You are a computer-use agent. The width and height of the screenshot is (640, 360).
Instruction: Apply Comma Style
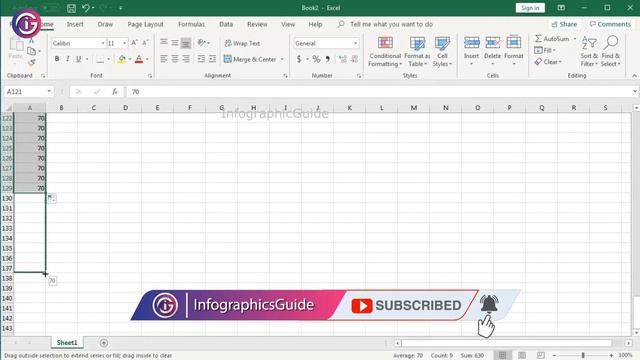(x=327, y=59)
